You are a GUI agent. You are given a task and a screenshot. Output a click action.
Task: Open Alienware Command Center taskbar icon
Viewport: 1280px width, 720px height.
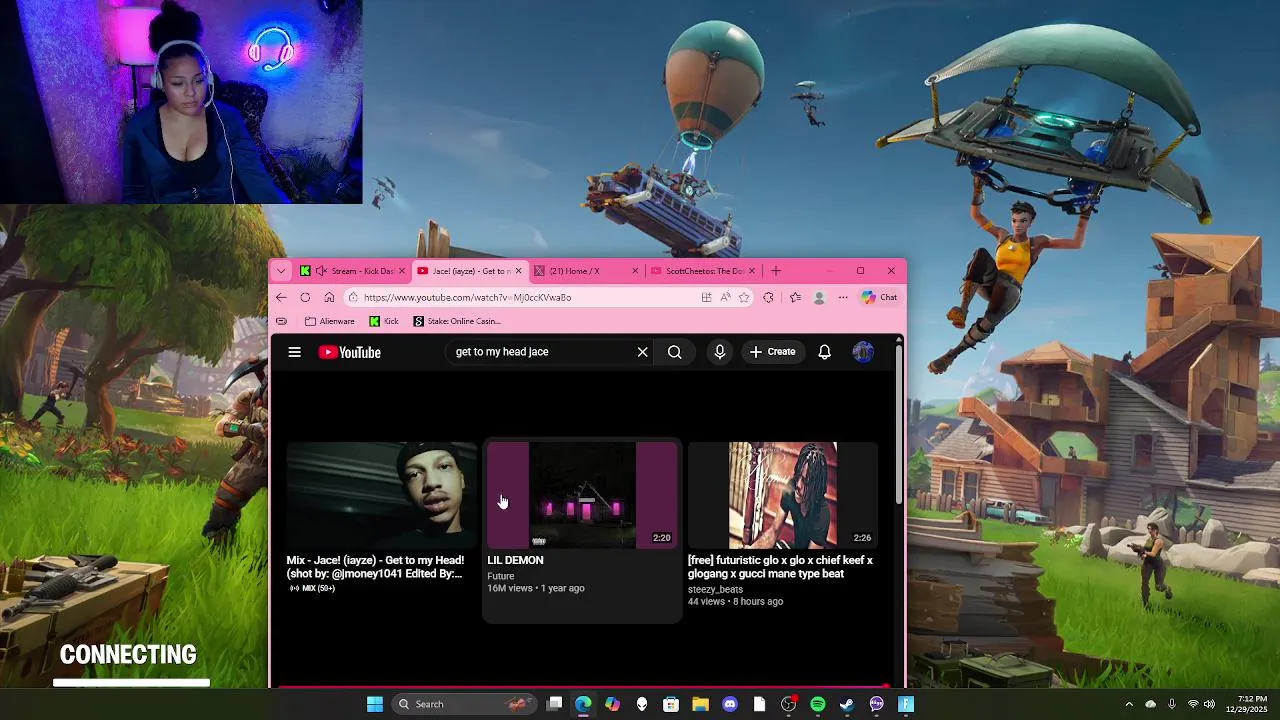click(642, 704)
